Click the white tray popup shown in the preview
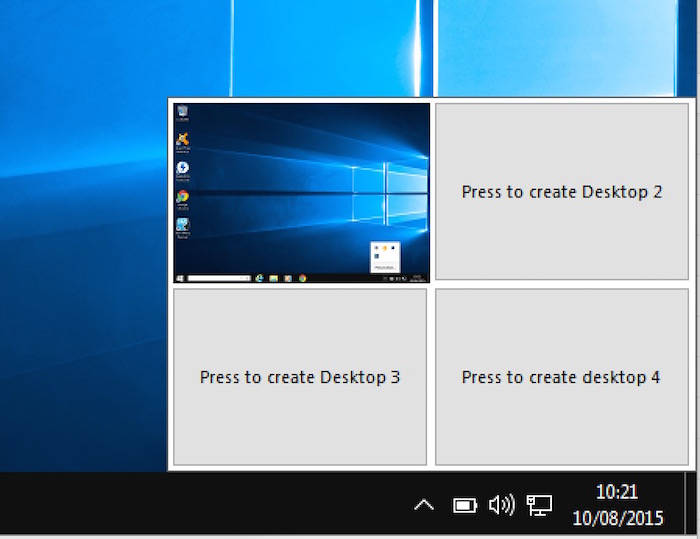Screen dimensions: 700x539 pos(385,256)
